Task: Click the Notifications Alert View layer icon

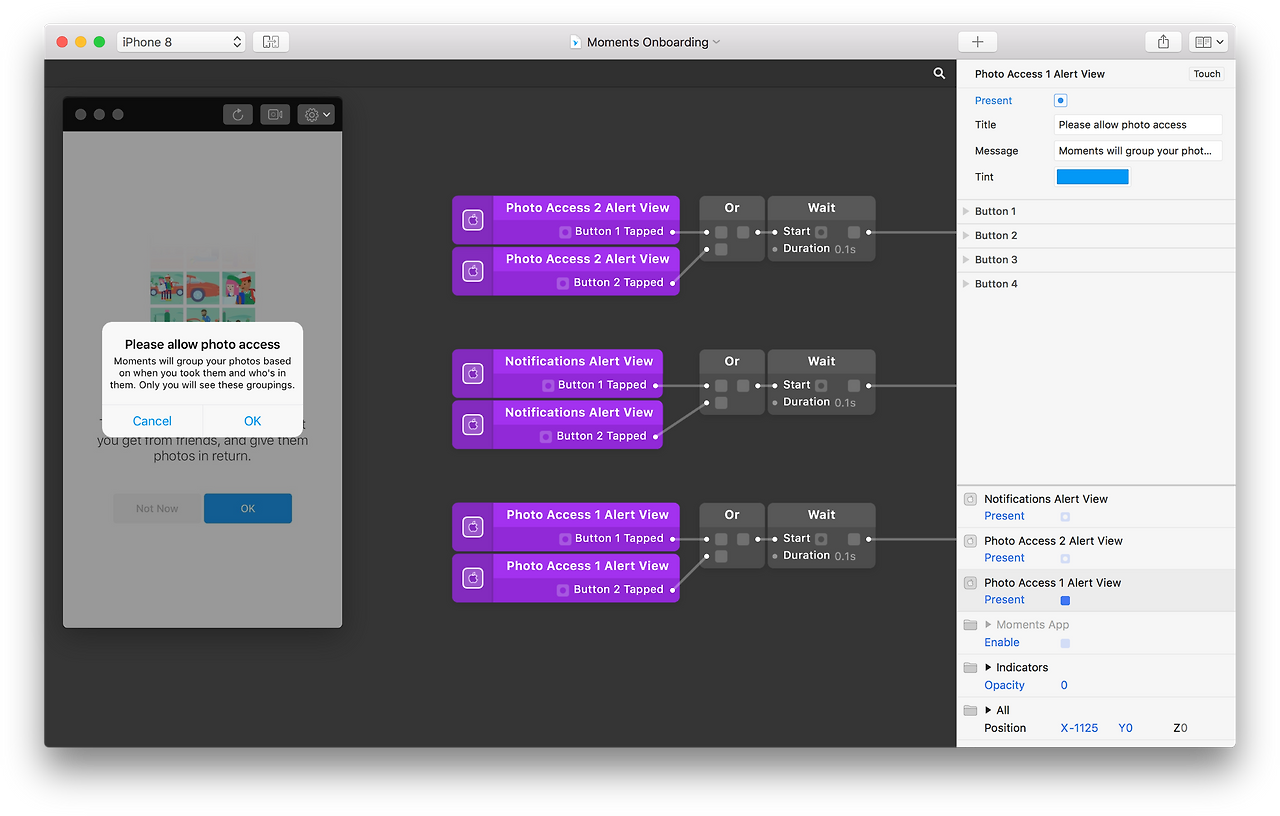Action: click(969, 498)
